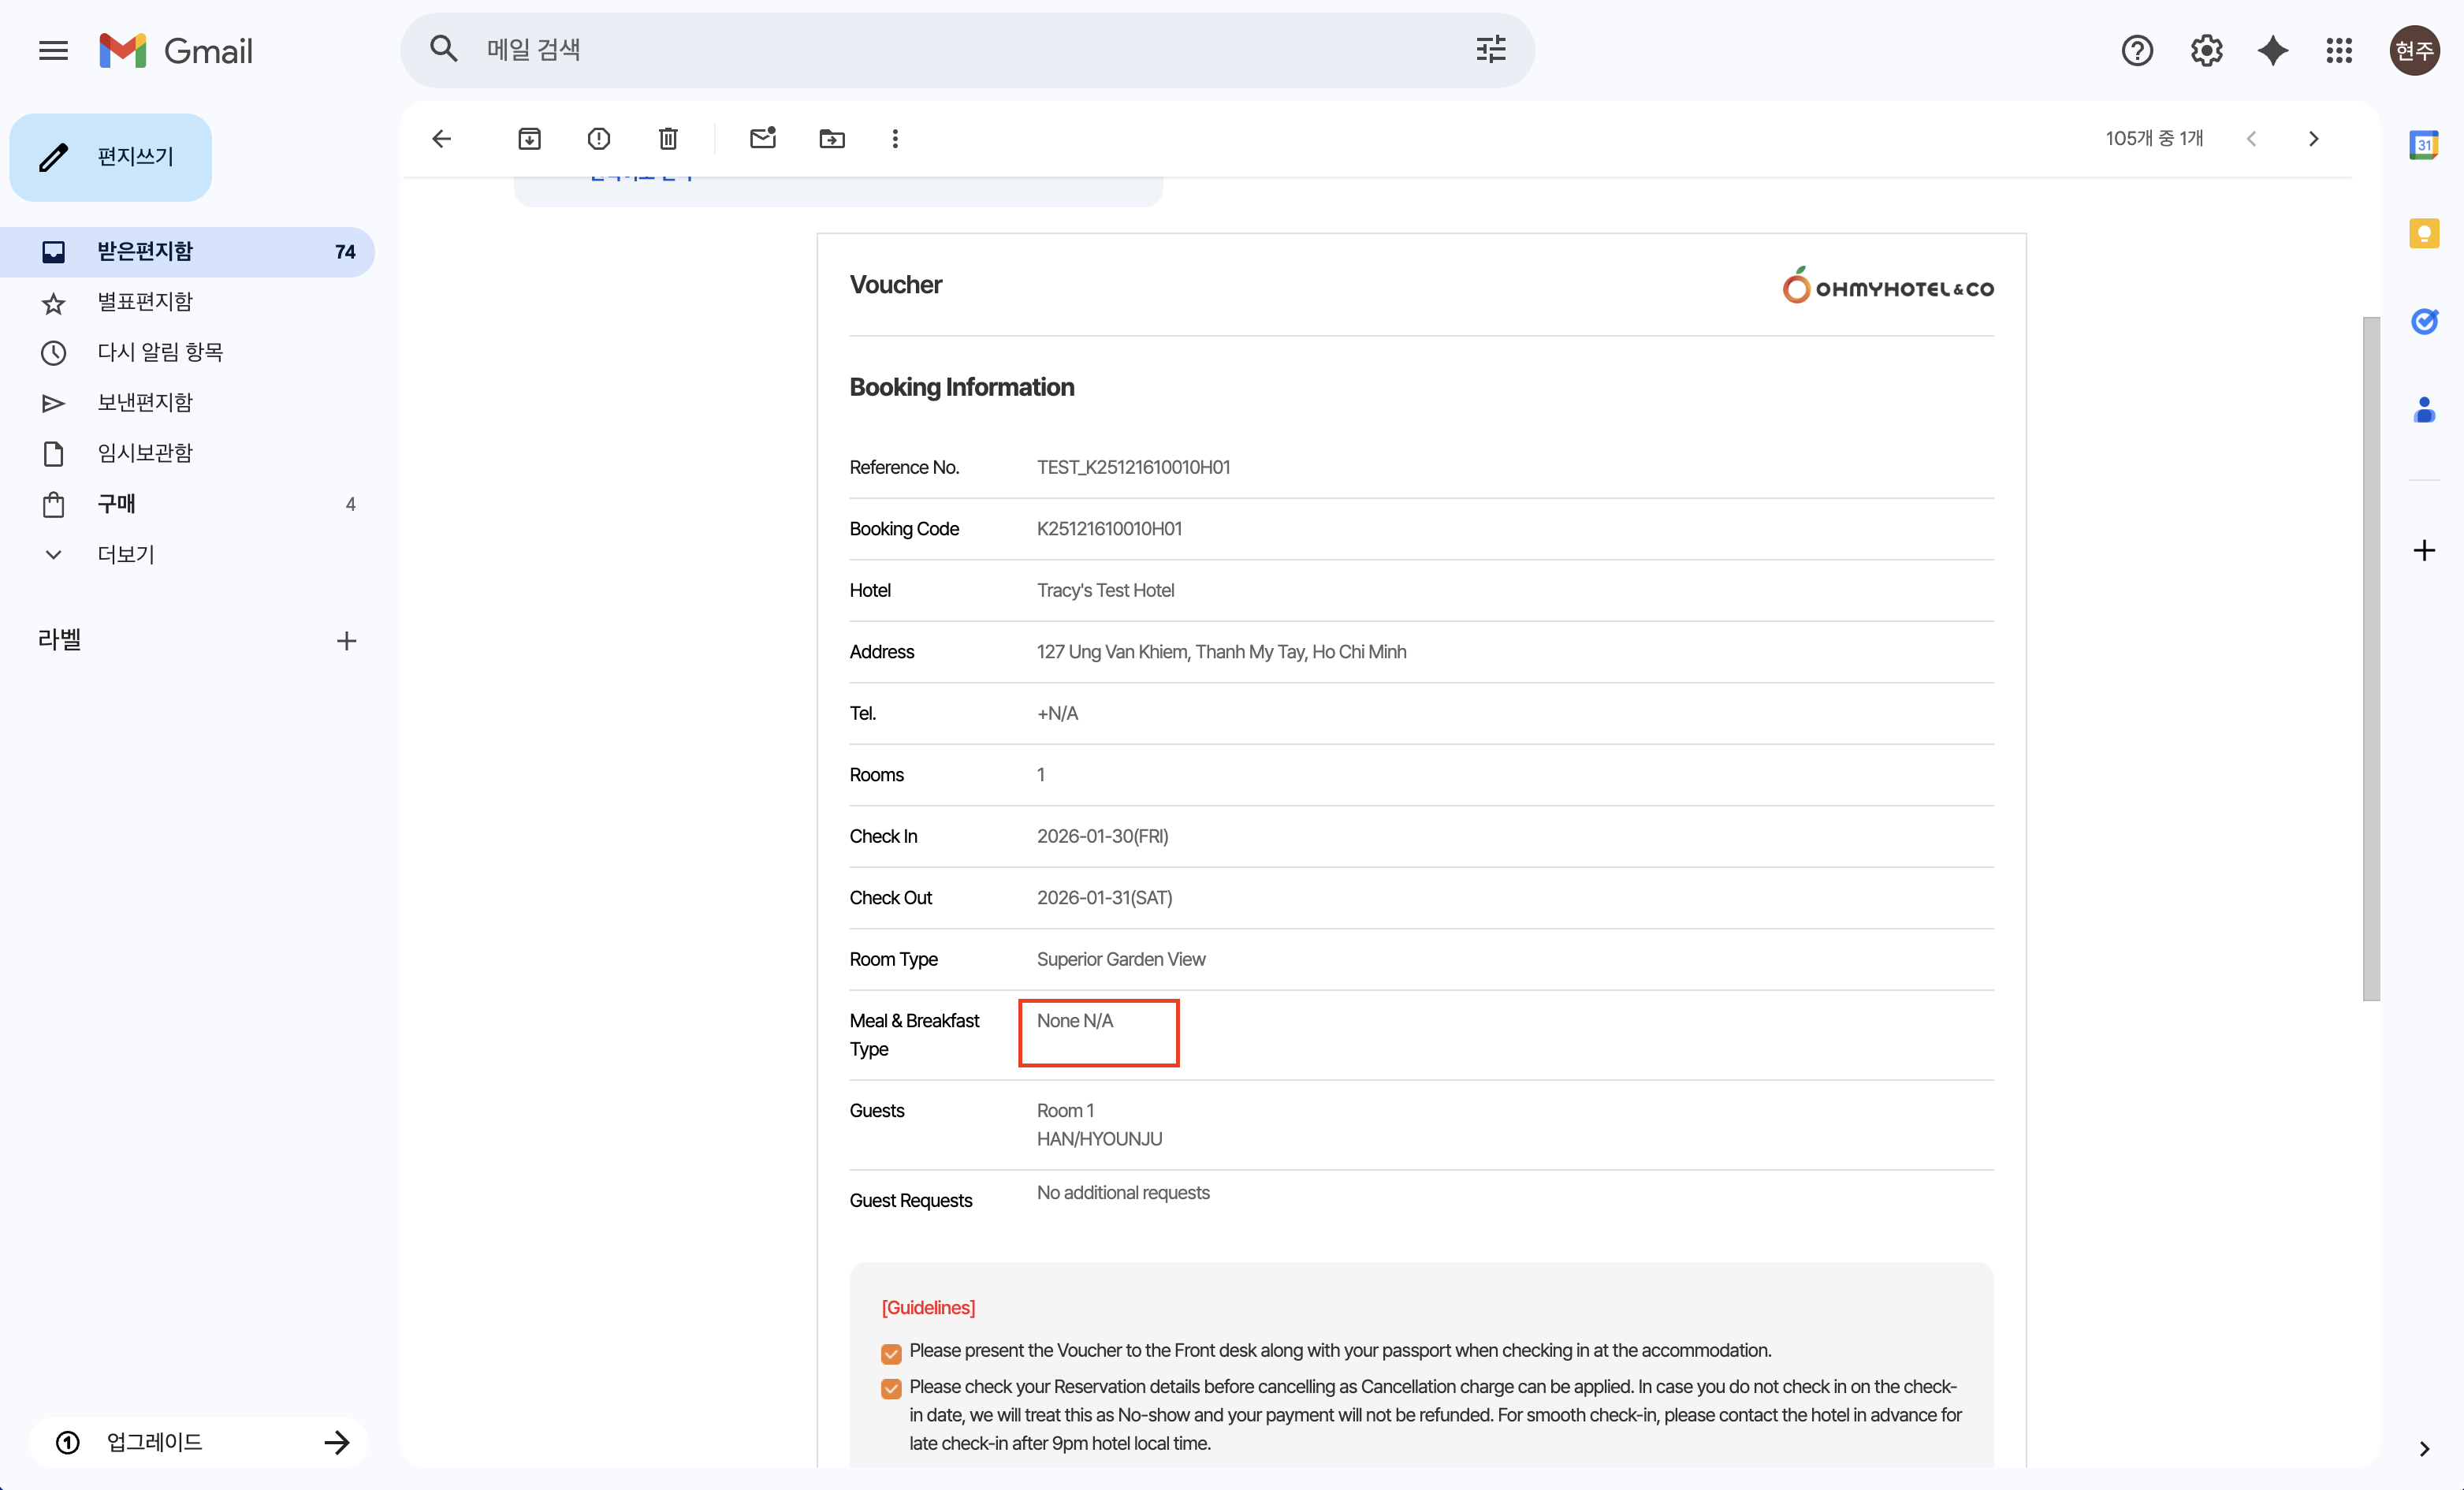Click second orange guideline checkbox
Image resolution: width=2464 pixels, height=1490 pixels.
tap(891, 1388)
